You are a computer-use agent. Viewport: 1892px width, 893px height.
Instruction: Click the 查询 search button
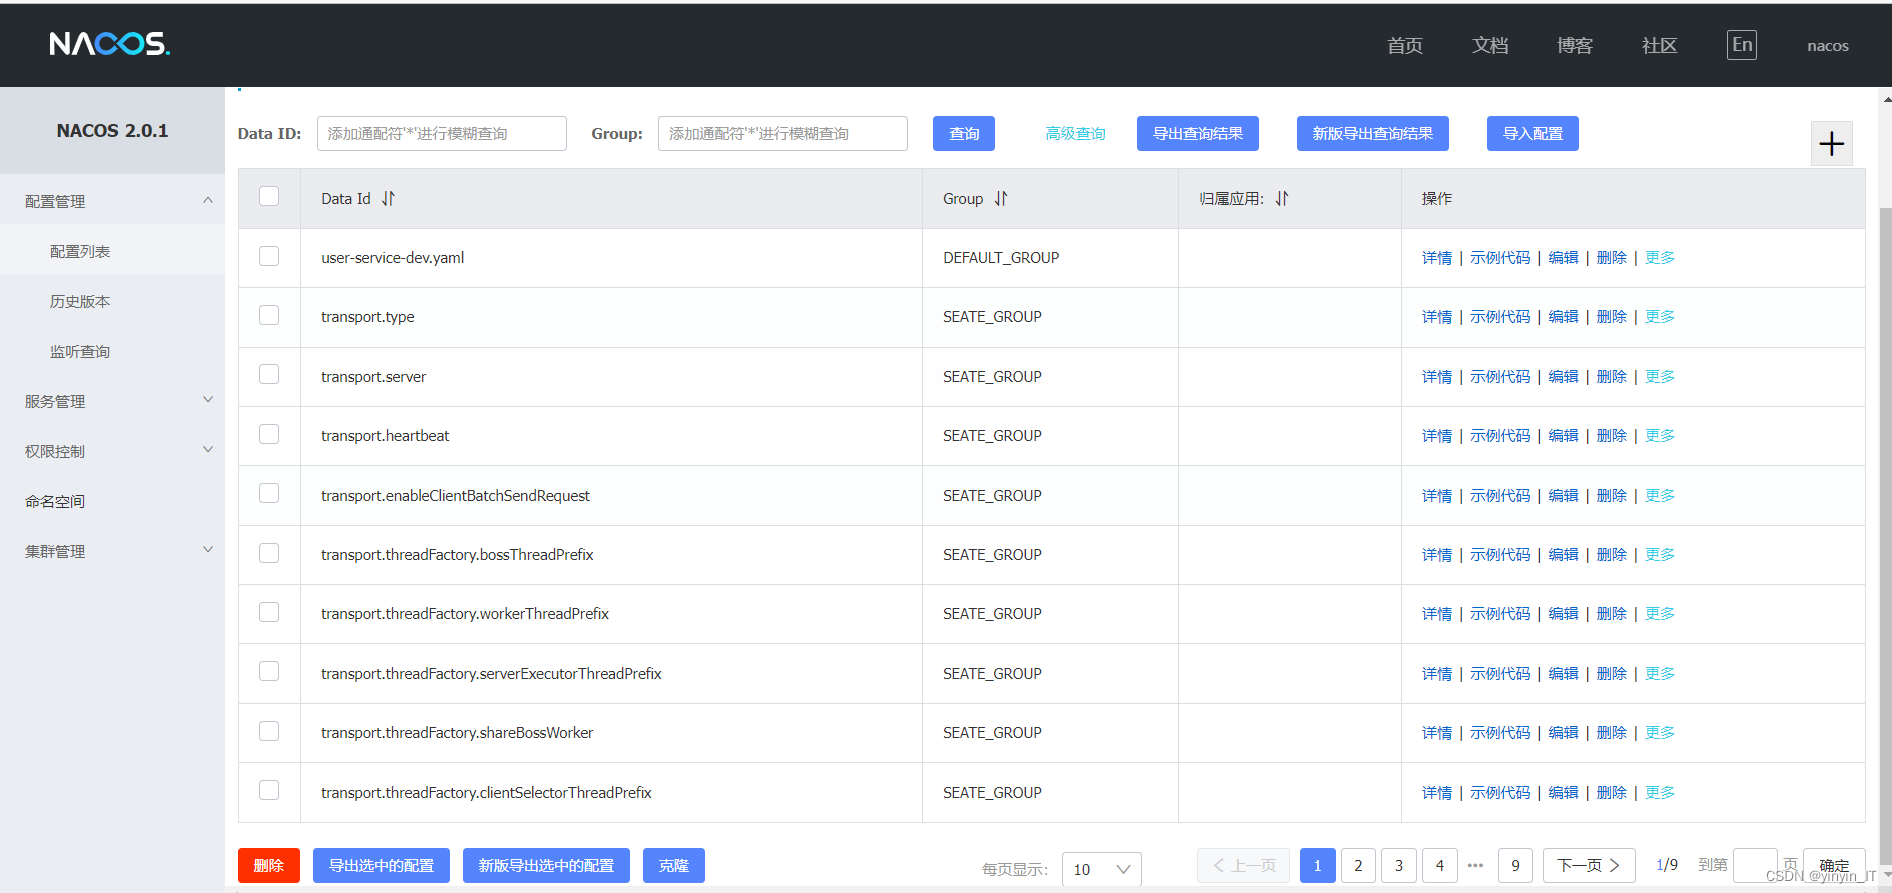[x=964, y=134]
